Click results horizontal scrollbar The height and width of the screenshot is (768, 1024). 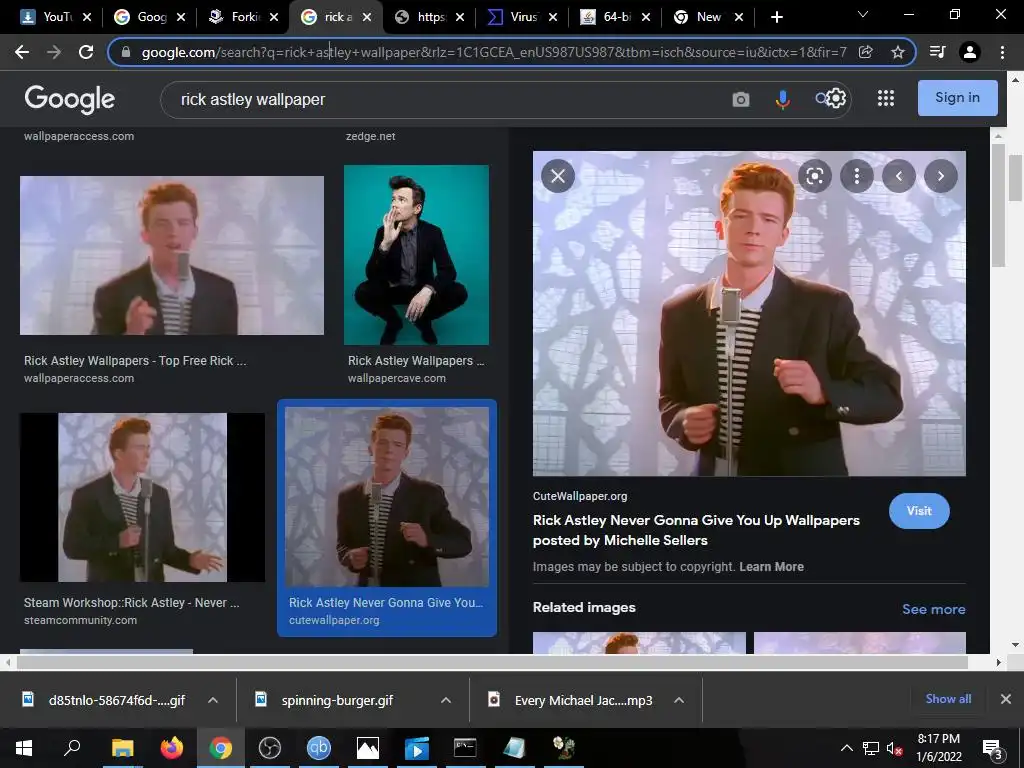pos(492,662)
